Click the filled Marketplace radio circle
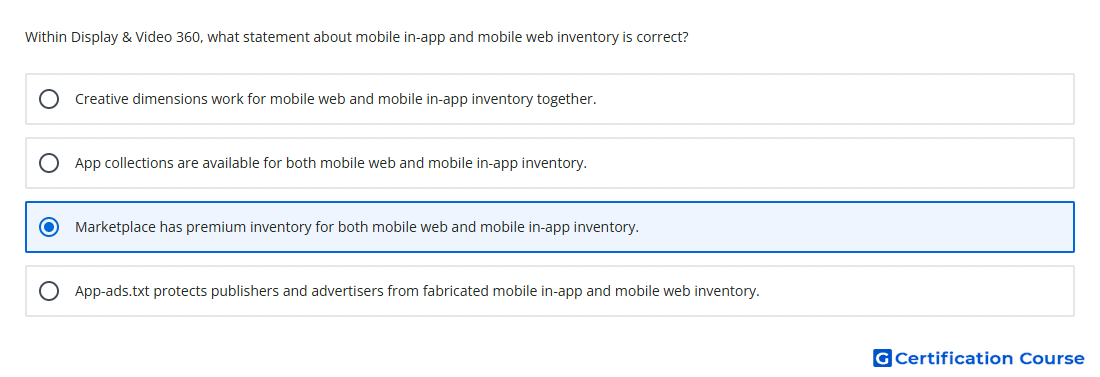This screenshot has width=1100, height=377. click(x=49, y=227)
